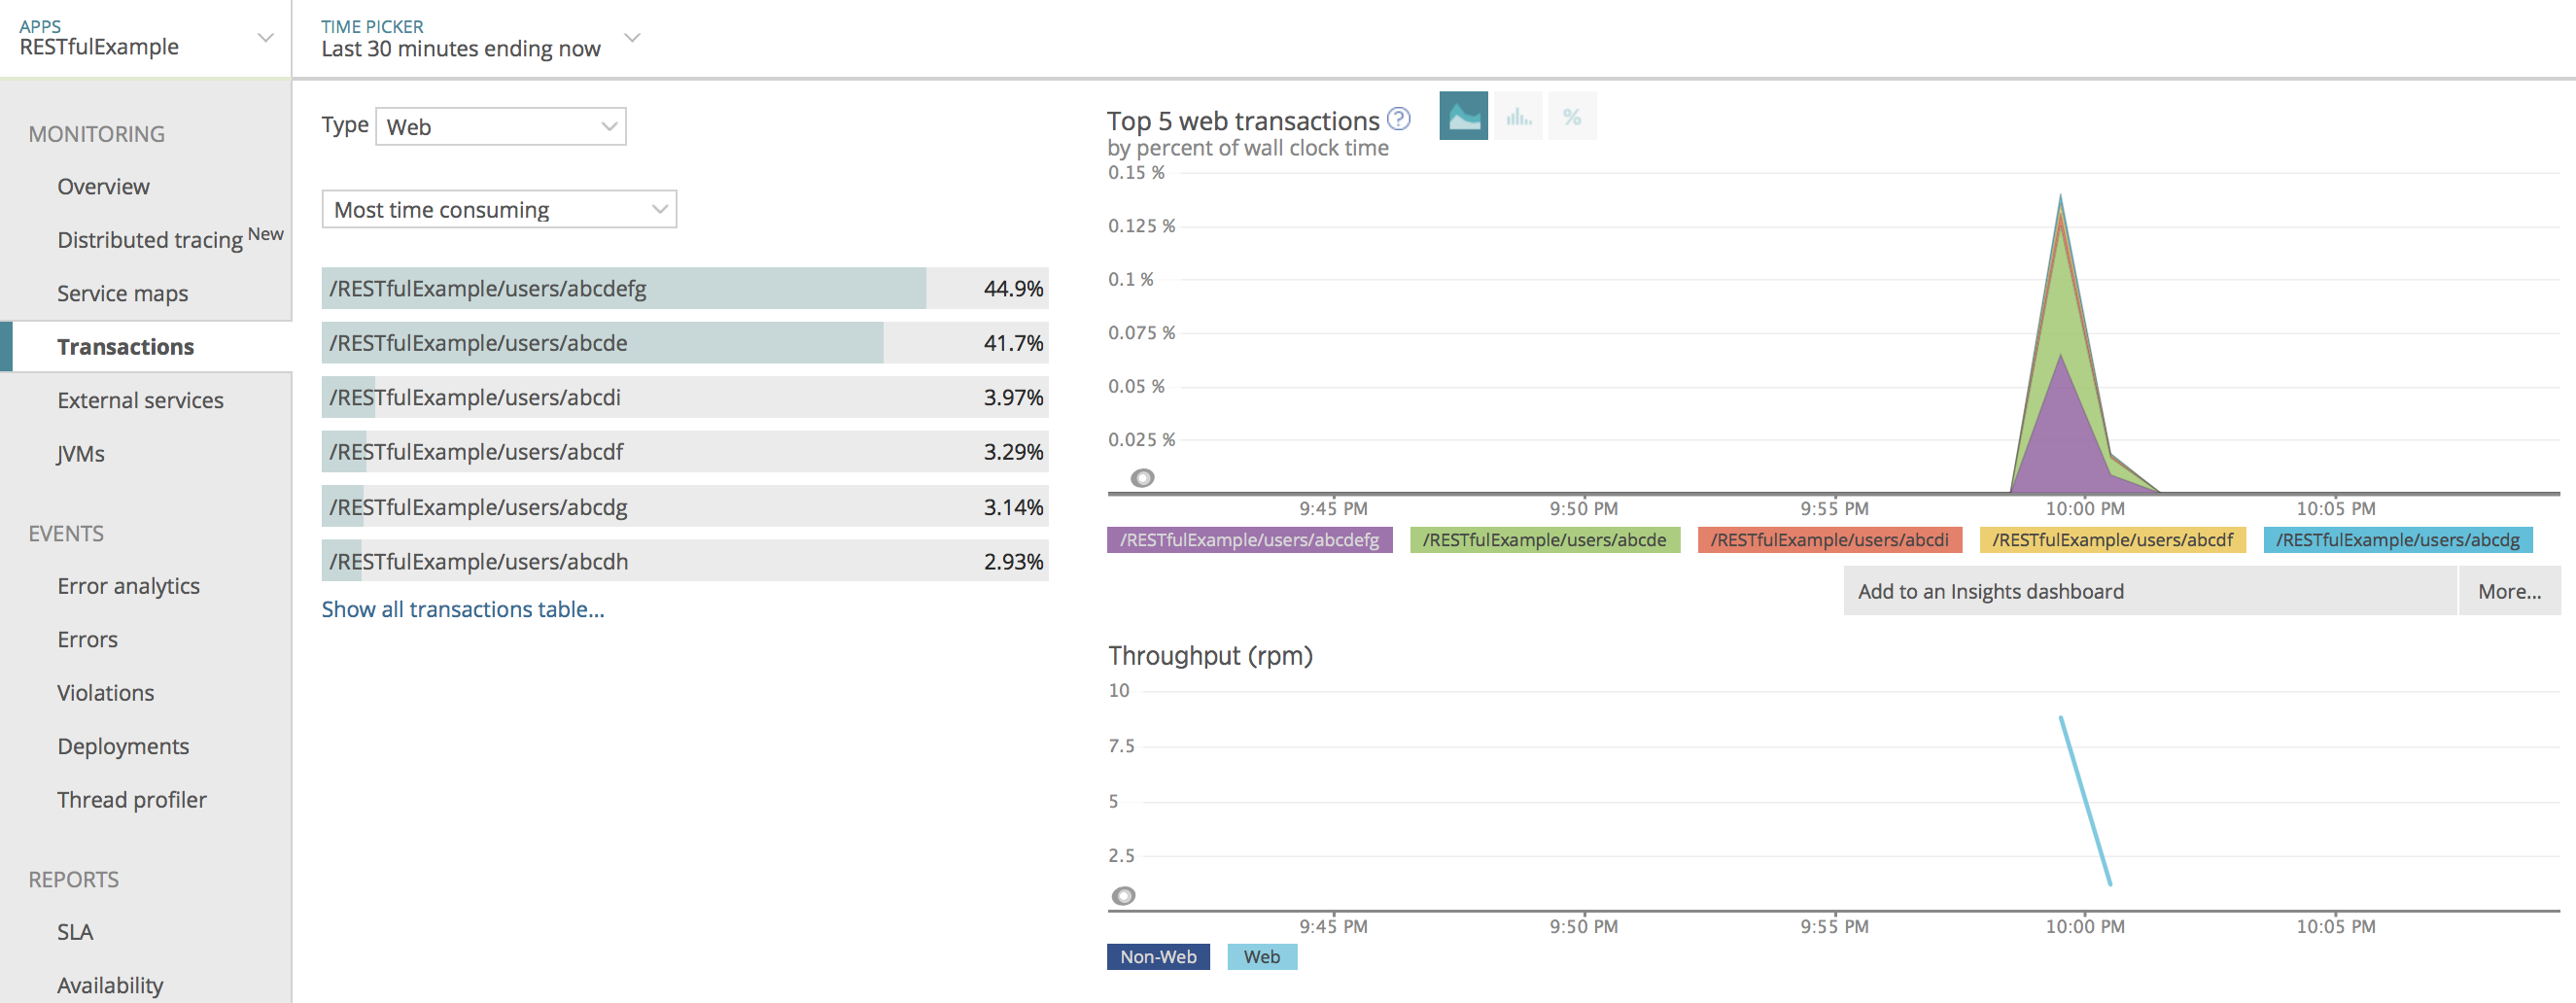The height and width of the screenshot is (1003, 2576).
Task: Toggle the abcdefg series legend label
Action: point(1248,540)
